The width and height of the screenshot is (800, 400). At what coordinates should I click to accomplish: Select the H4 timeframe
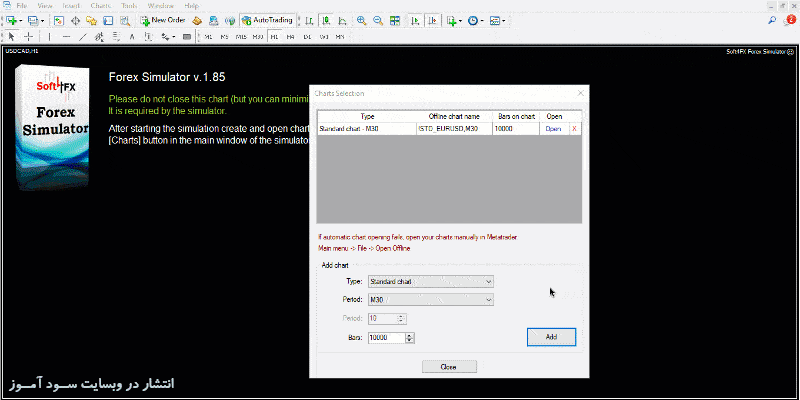[x=290, y=36]
